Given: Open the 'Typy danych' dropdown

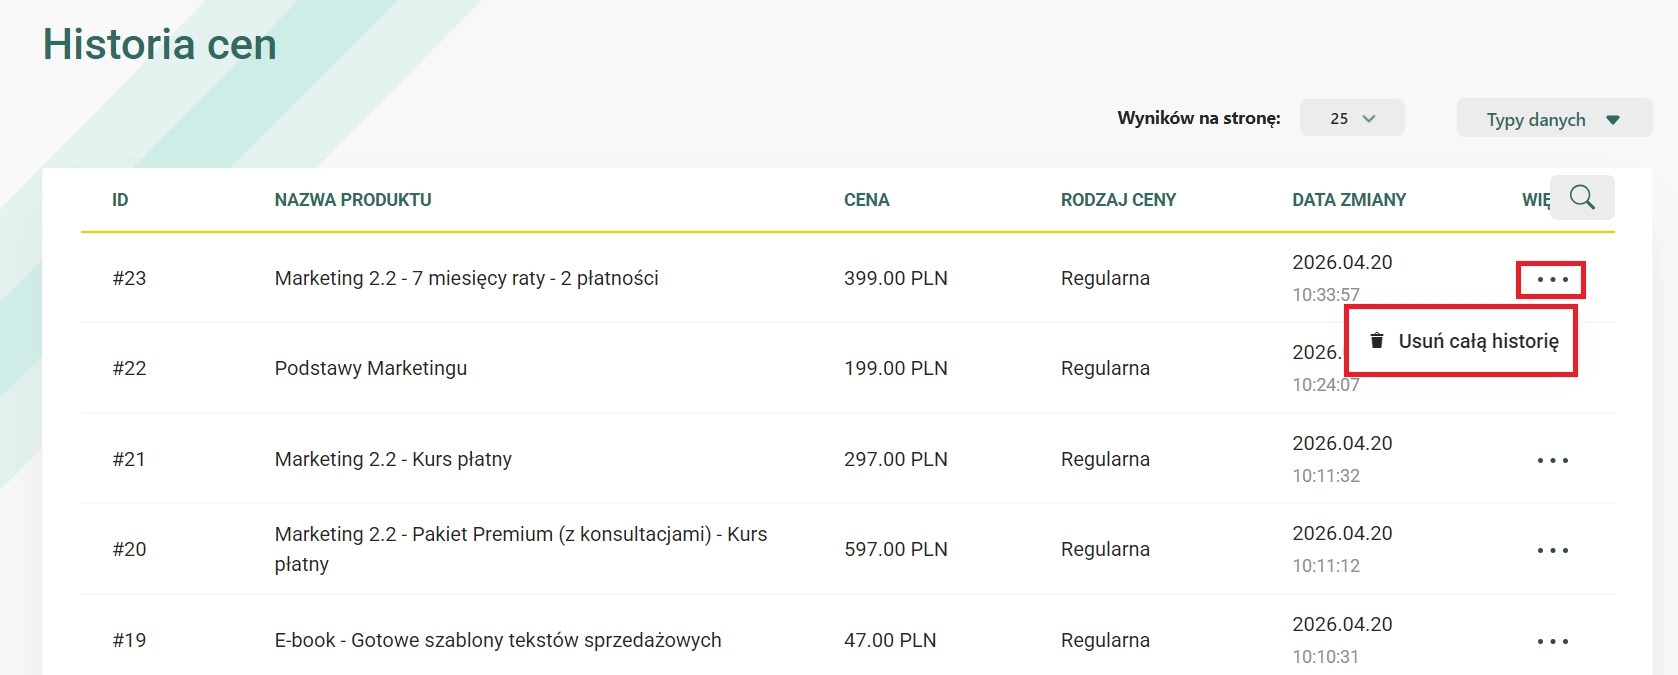Looking at the screenshot, I should click(x=1554, y=119).
